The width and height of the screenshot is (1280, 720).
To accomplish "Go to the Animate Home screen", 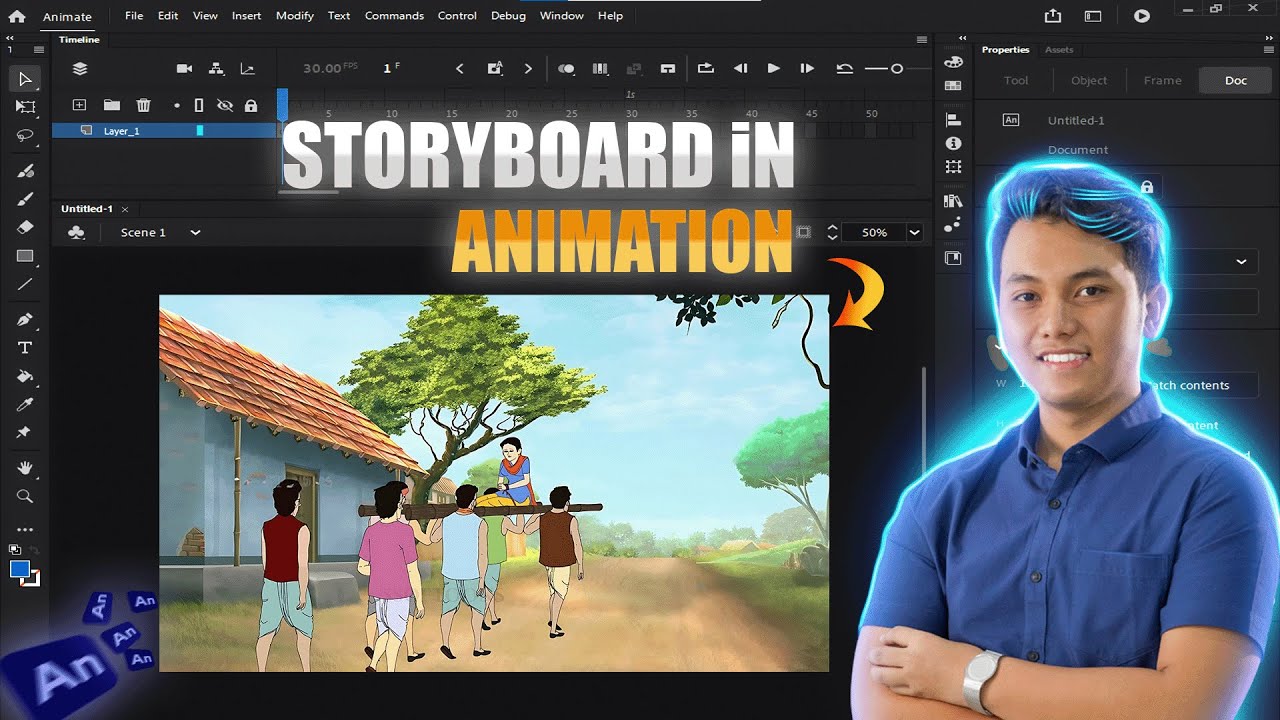I will point(17,16).
